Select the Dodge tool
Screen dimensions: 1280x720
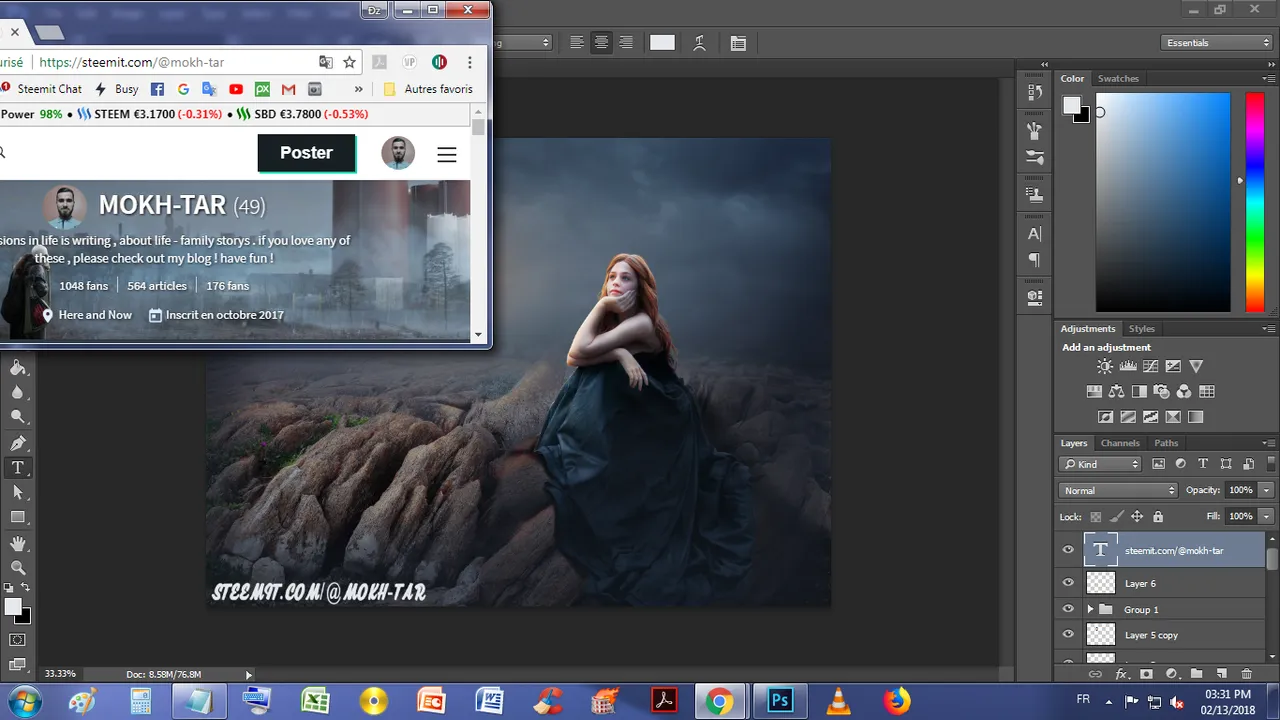18,418
